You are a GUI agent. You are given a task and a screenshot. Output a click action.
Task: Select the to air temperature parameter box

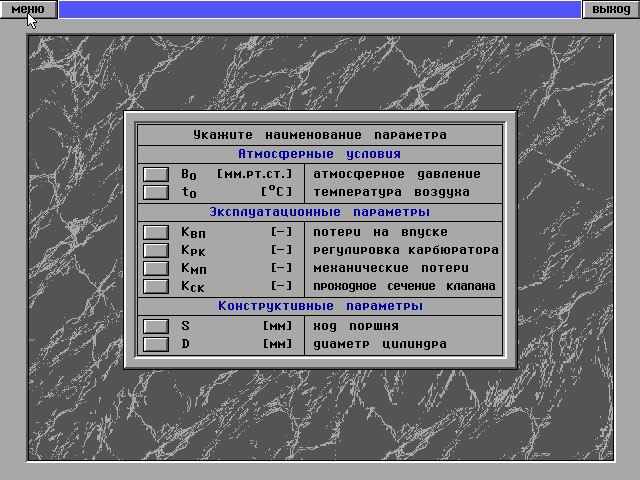click(156, 192)
